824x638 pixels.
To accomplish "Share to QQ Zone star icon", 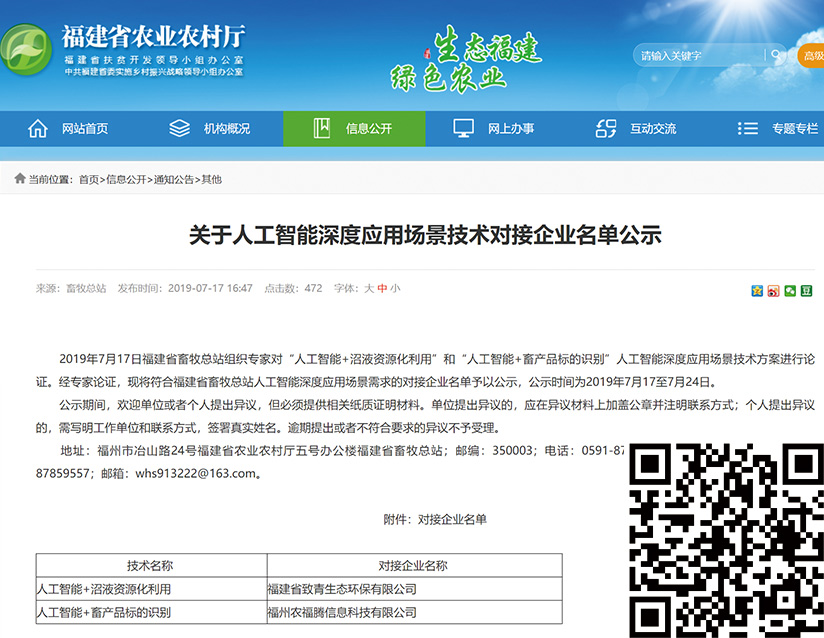I will 757,290.
